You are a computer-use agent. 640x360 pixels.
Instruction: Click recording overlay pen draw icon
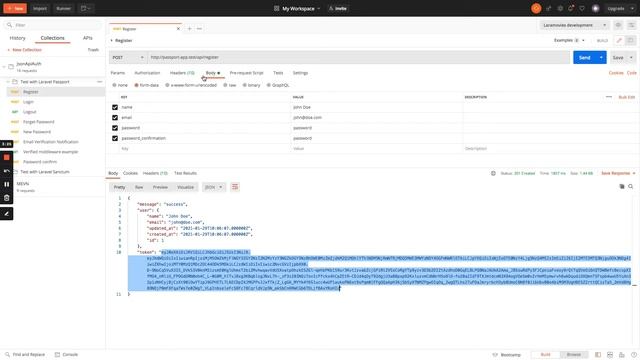pos(7,214)
